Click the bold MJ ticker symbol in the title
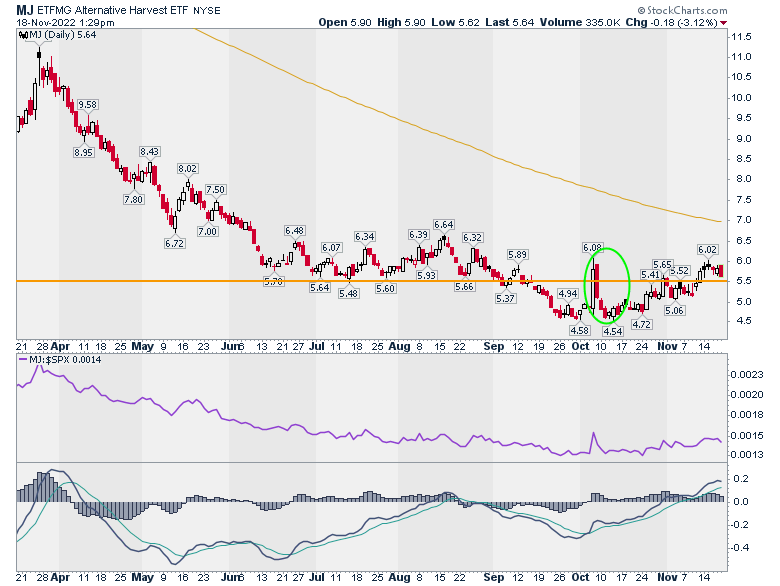780x586 pixels. coord(25,10)
